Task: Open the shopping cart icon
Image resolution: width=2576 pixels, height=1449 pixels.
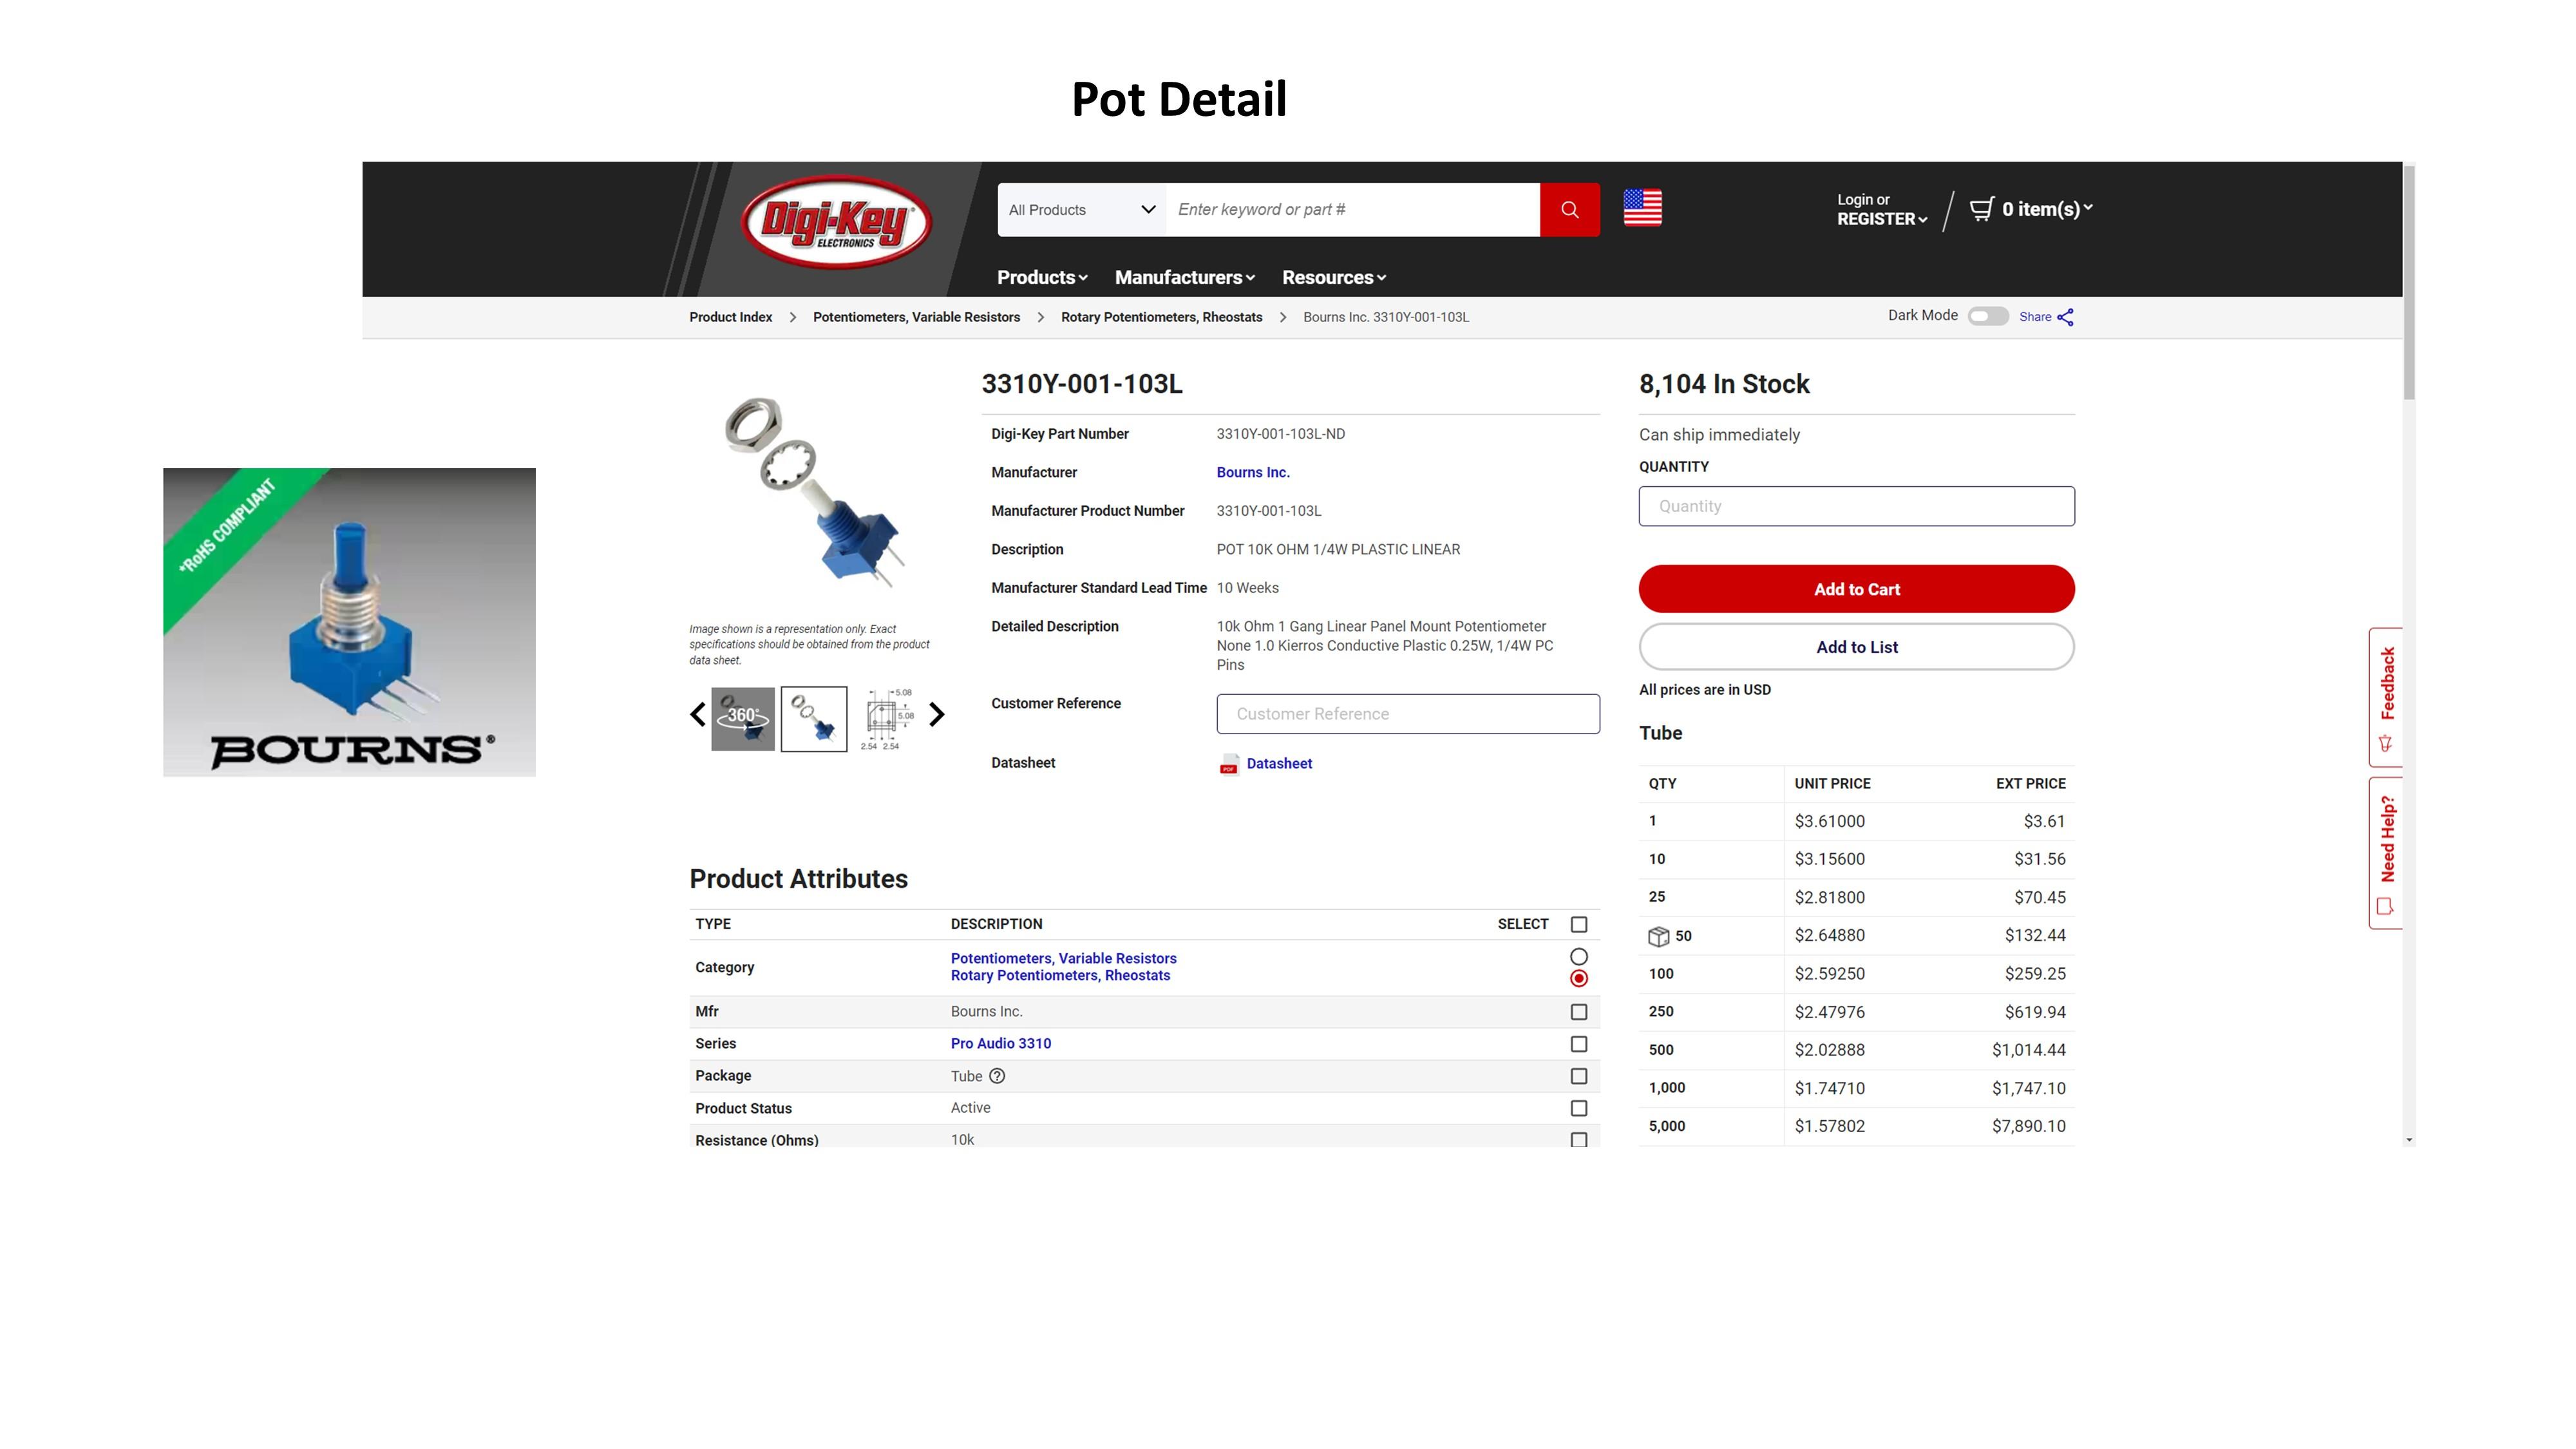Action: click(1981, 208)
